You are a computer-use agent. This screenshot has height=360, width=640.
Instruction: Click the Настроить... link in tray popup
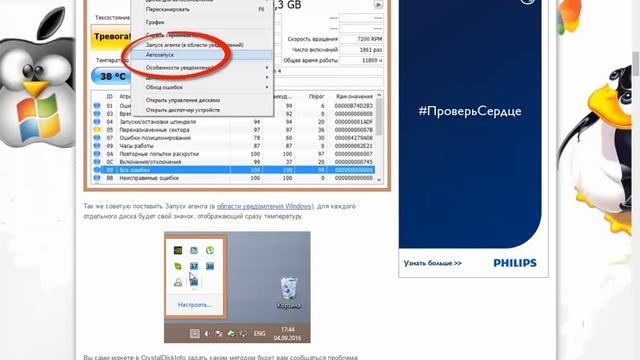(195, 305)
